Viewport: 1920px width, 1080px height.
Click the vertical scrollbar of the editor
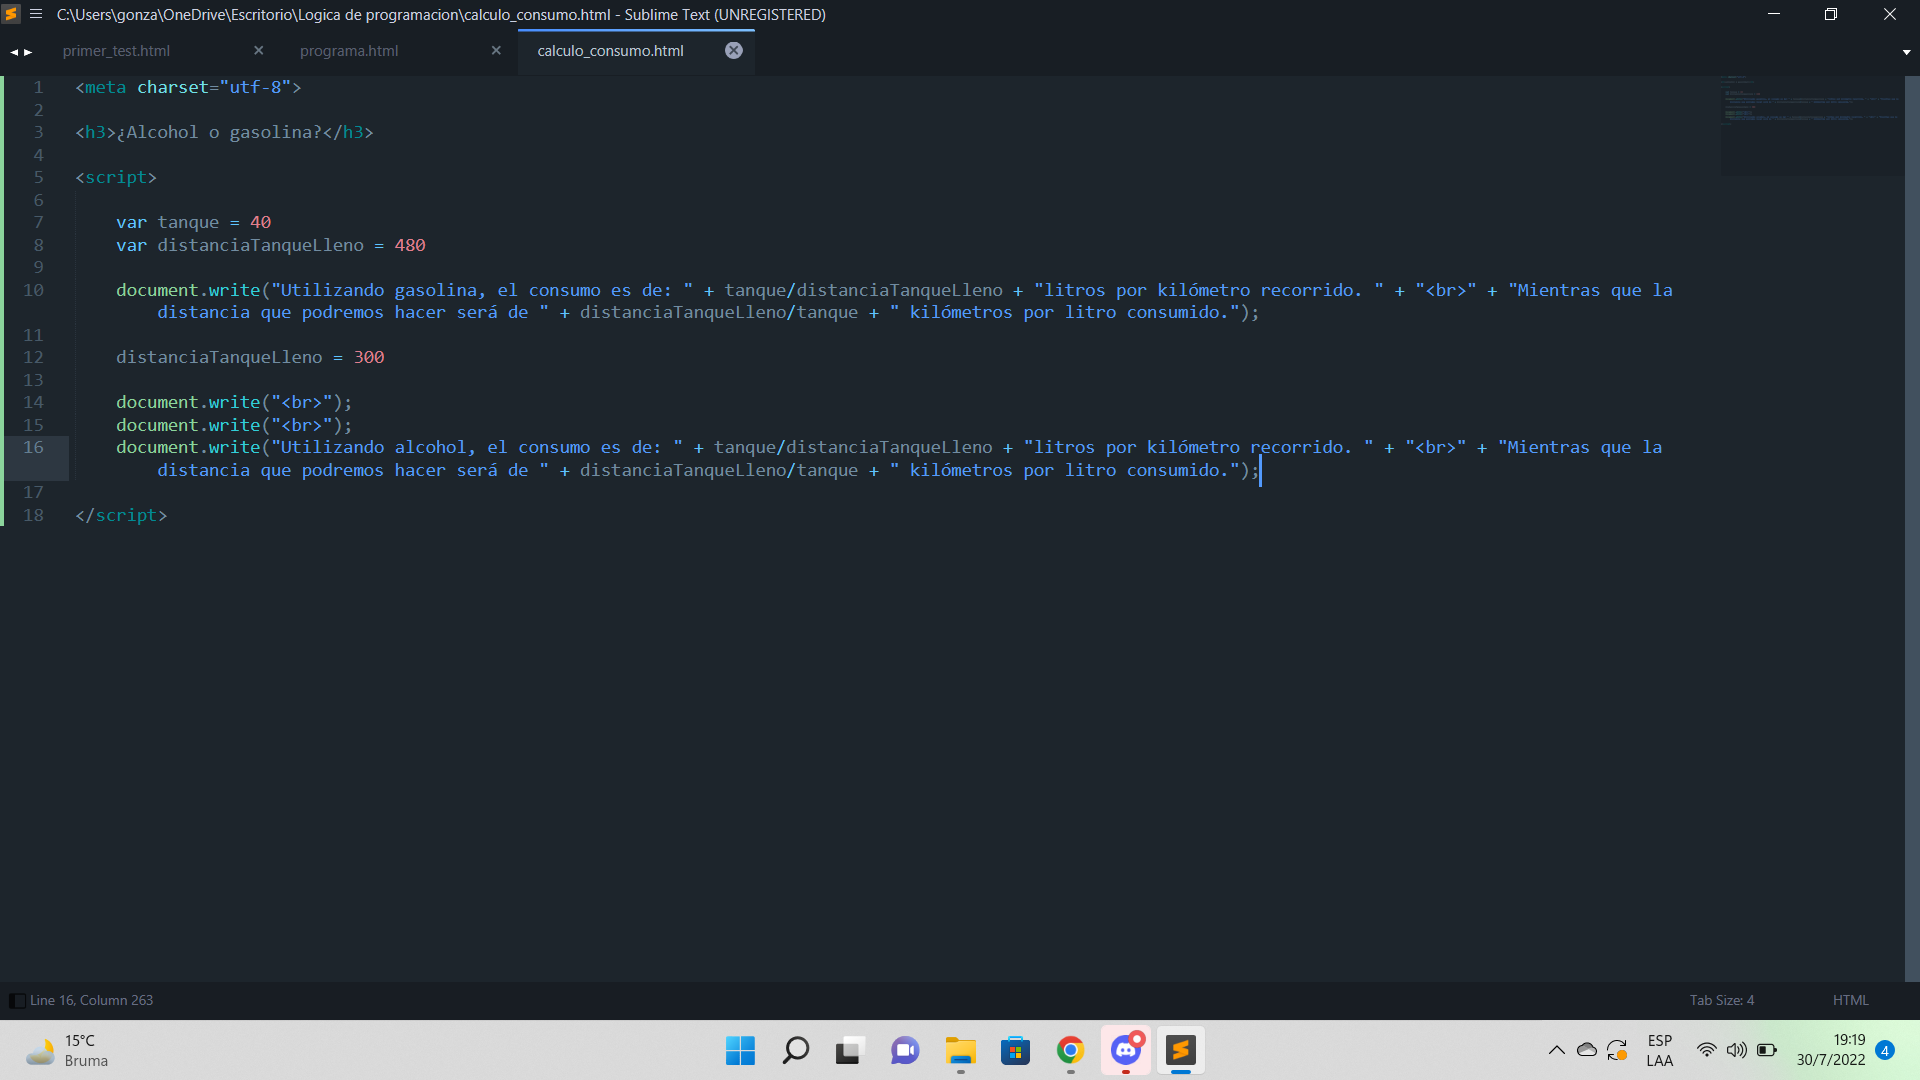click(1912, 528)
